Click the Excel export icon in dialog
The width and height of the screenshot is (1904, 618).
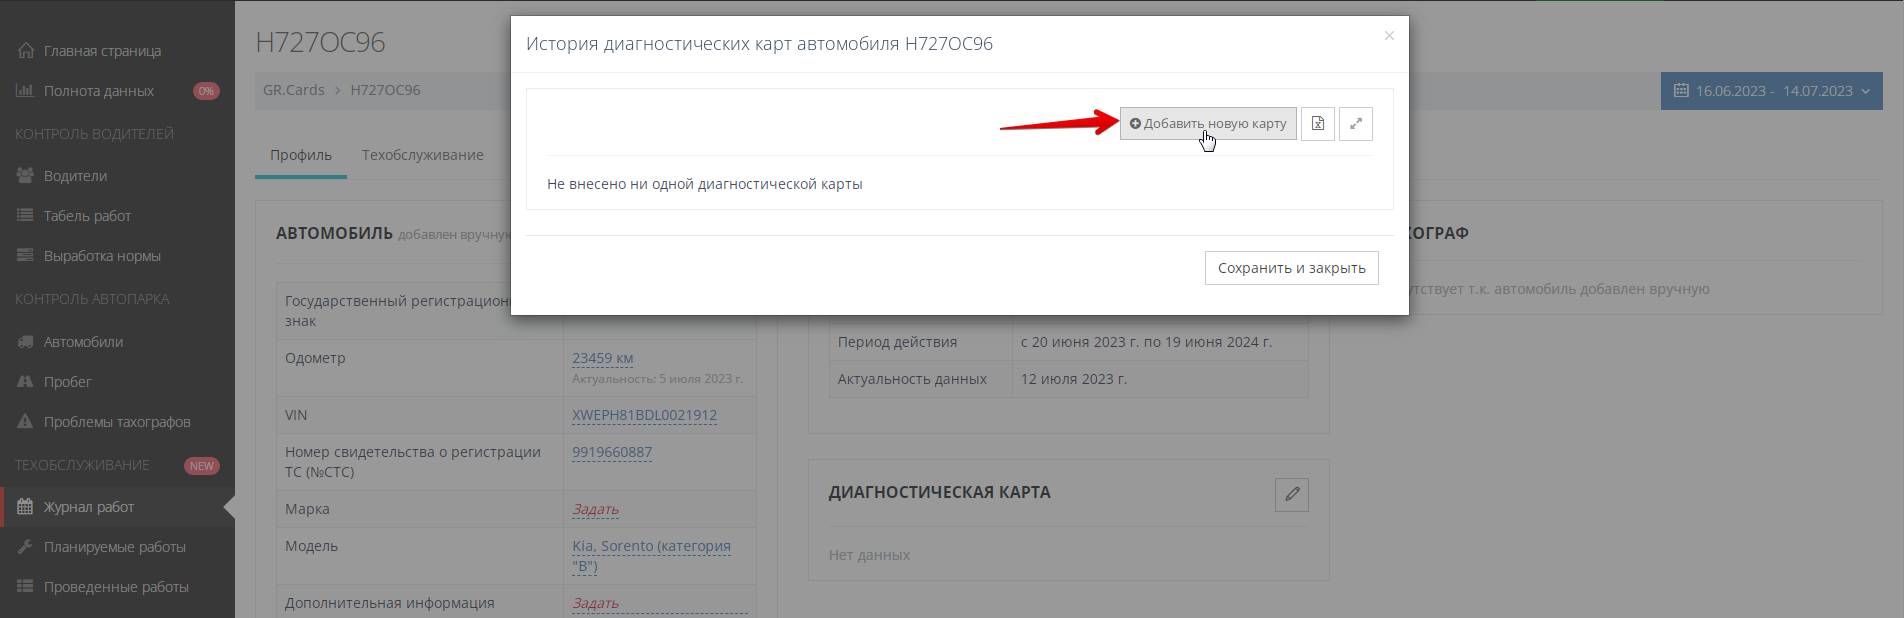[1317, 124]
